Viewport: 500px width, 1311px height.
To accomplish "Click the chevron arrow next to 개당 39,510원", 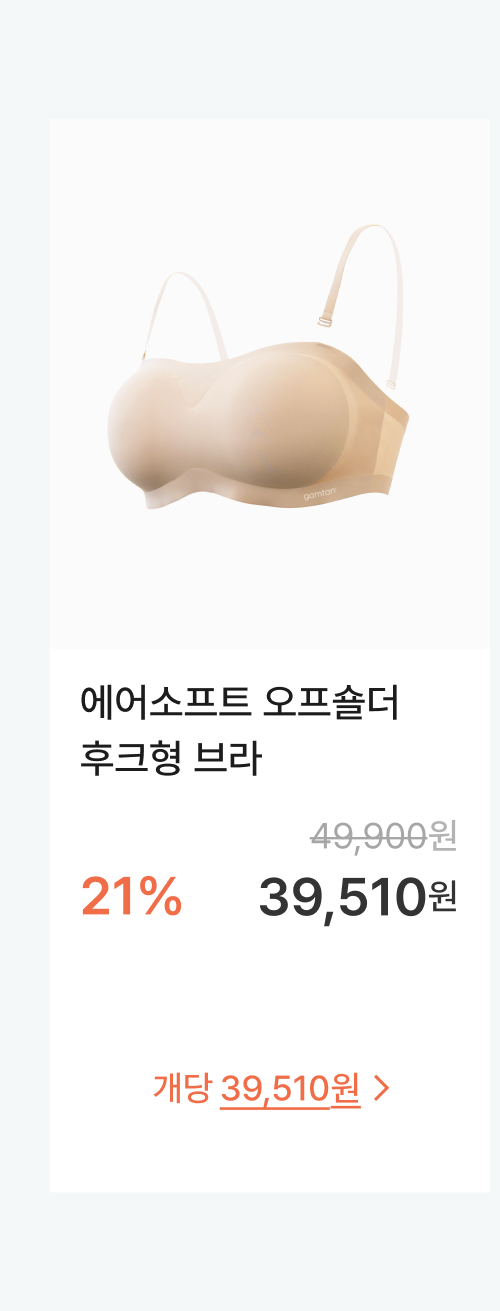I will click(x=380, y=1088).
